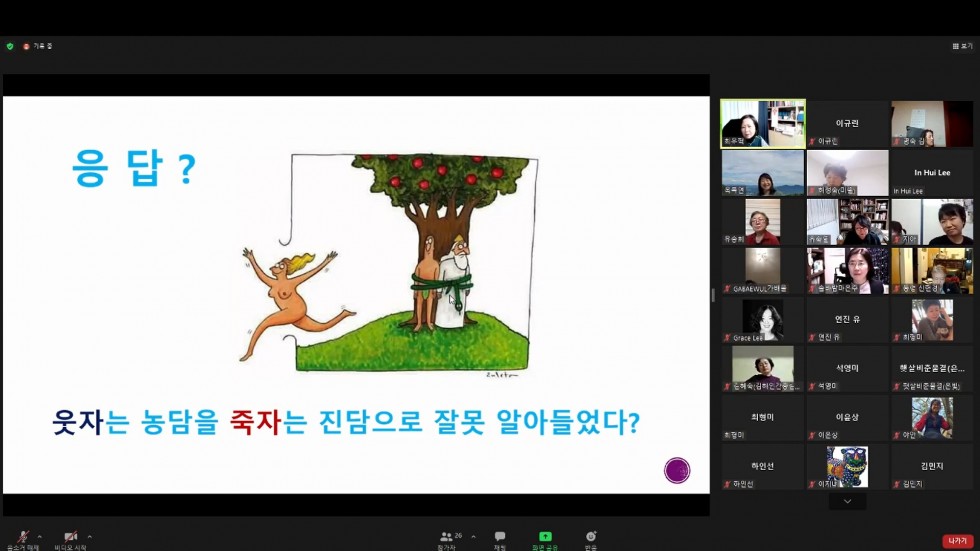The image size is (980, 551).
Task: Select the Grace Lee video thumbnail
Action: [x=763, y=320]
